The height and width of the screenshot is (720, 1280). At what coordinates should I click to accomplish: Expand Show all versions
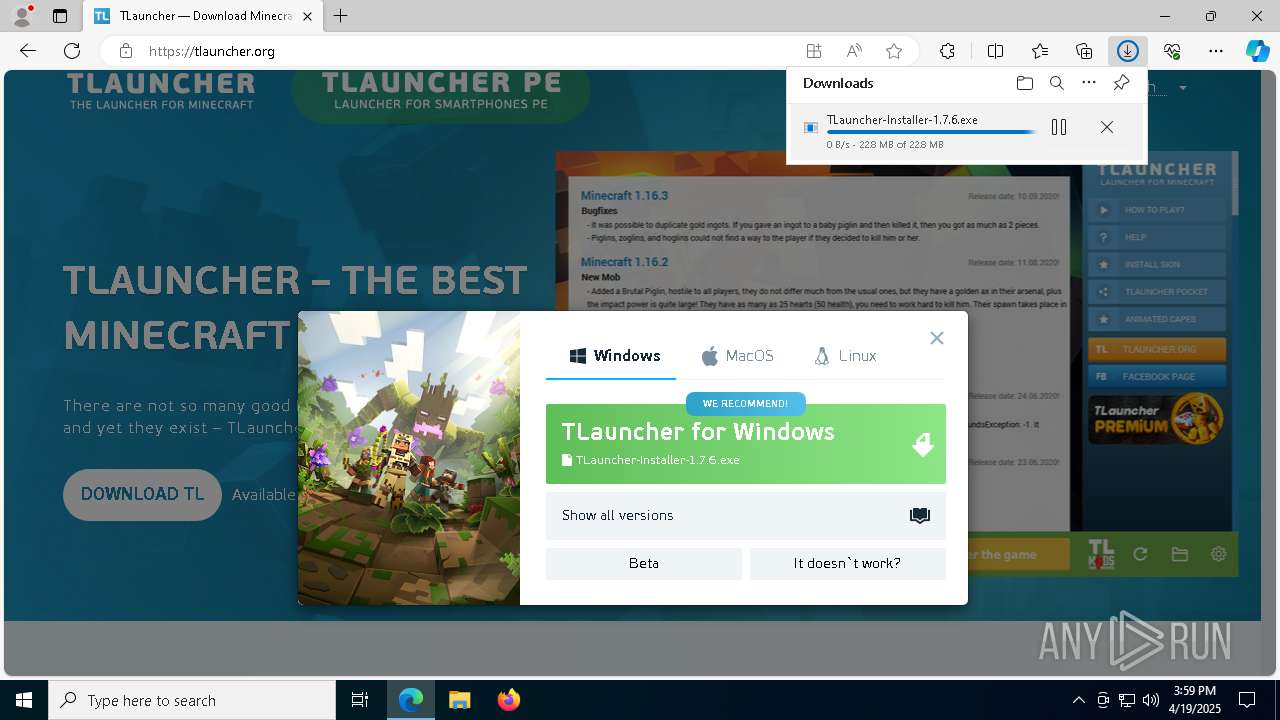tap(746, 516)
